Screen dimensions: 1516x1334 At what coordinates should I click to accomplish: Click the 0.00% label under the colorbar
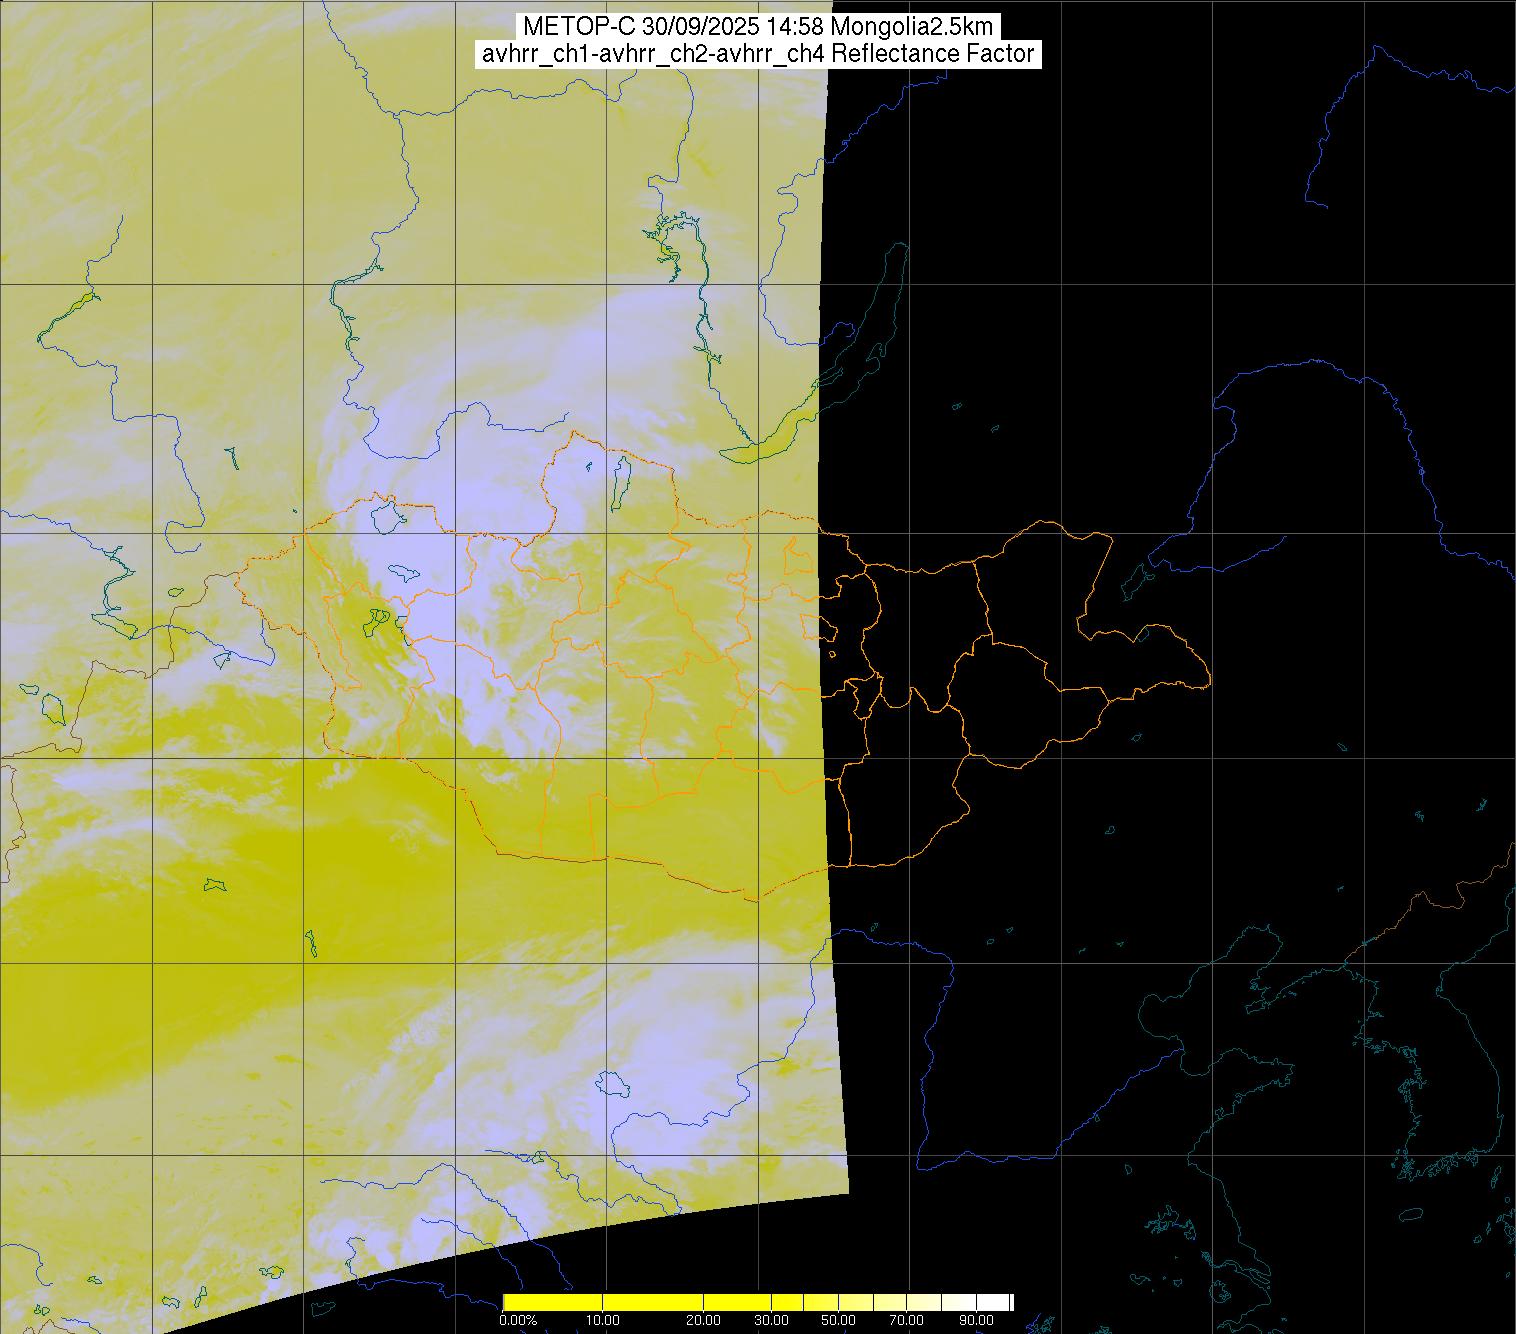click(517, 1321)
